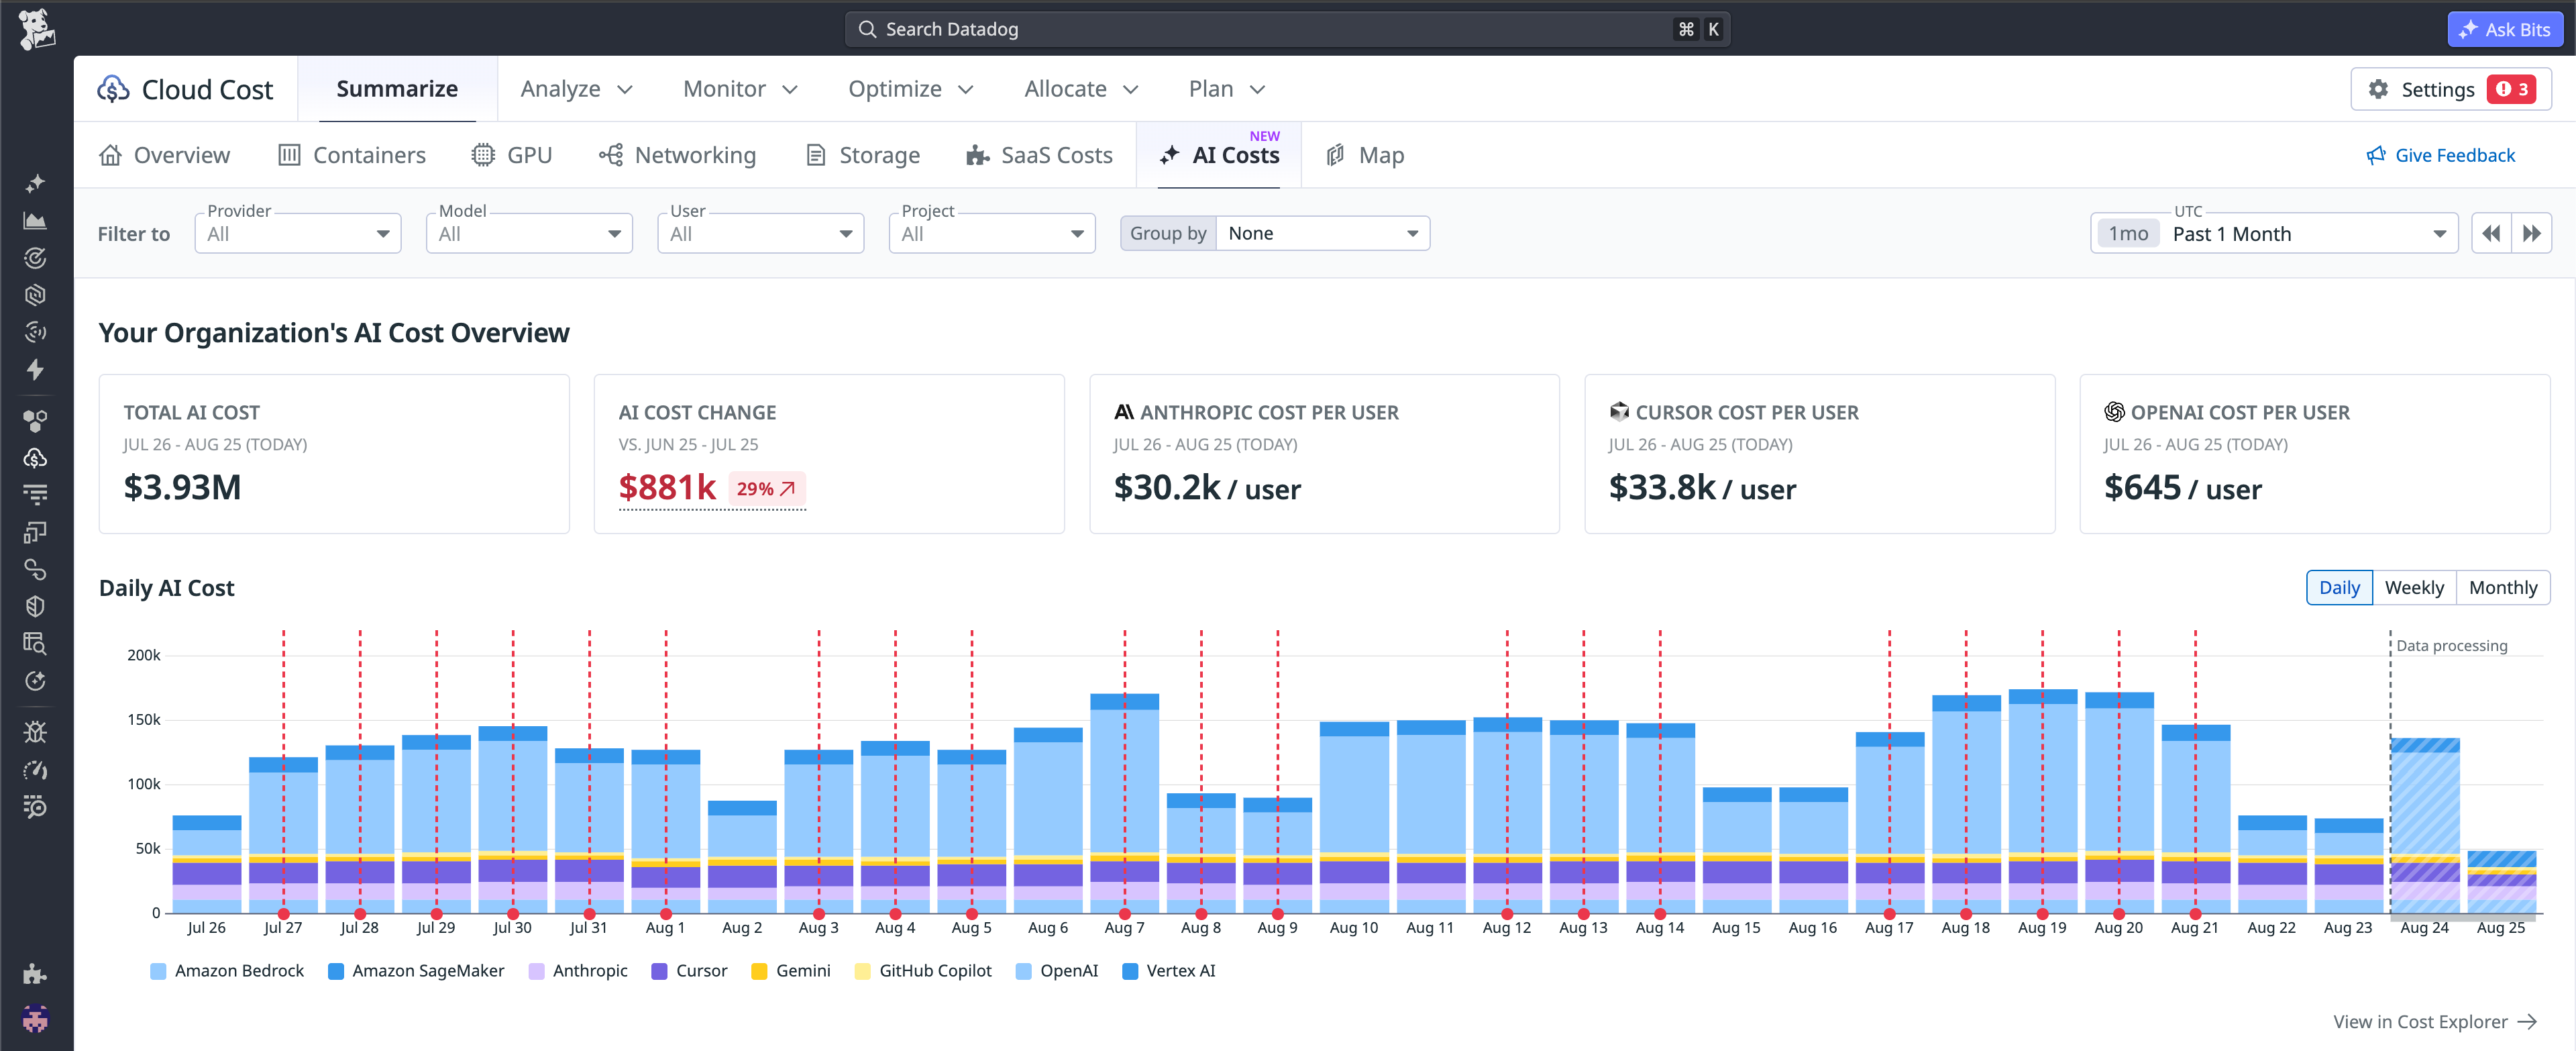This screenshot has height=1051, width=2576.
Task: Switch to the SaaS Costs tab
Action: 1039,155
